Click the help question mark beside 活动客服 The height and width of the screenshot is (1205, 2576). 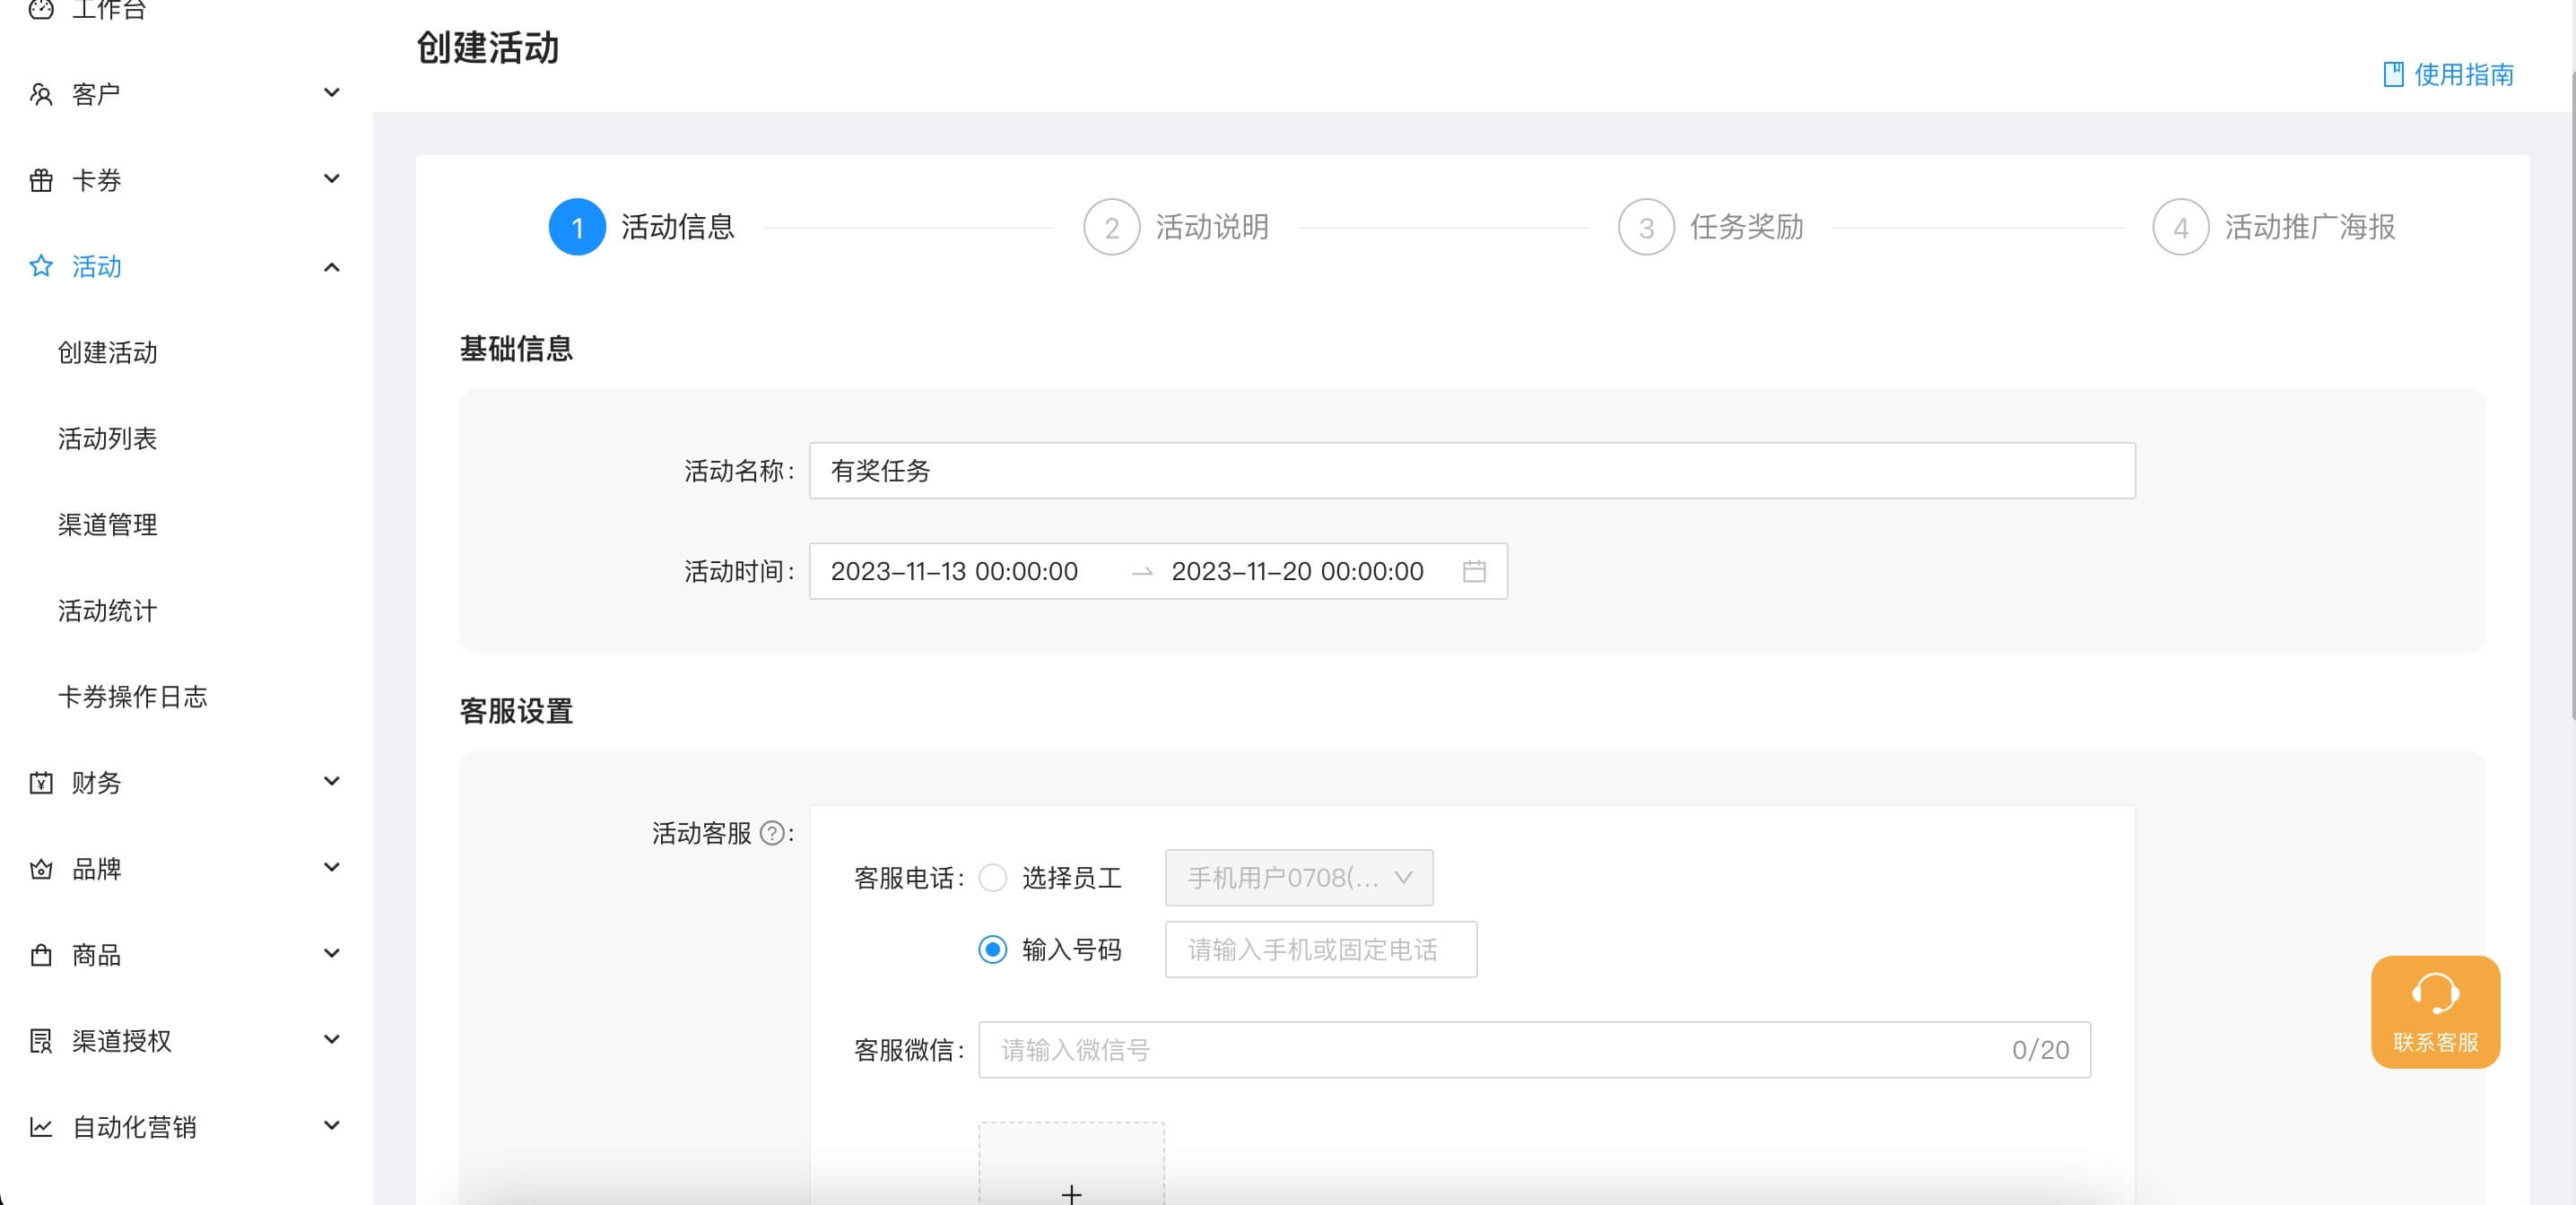[772, 833]
